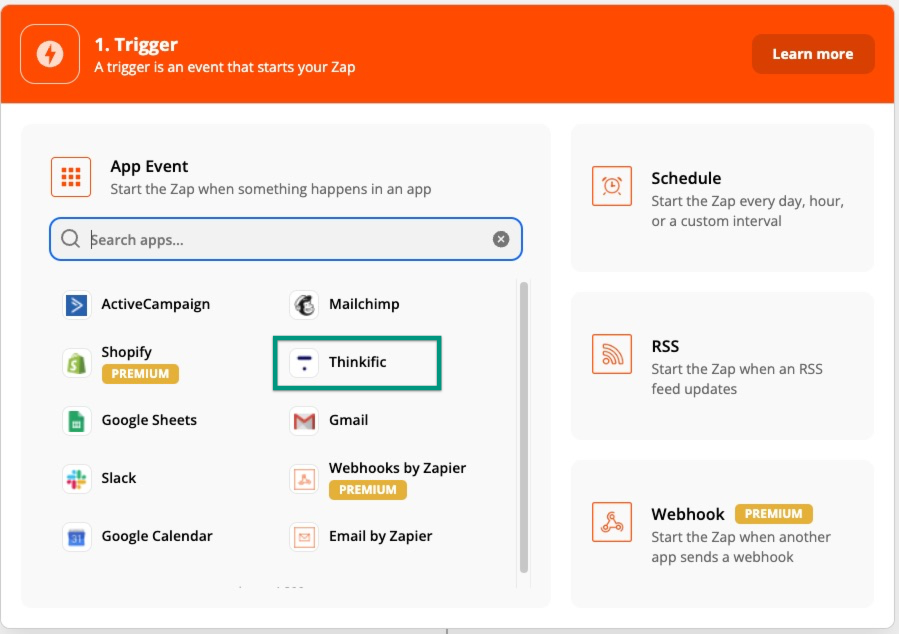The width and height of the screenshot is (899, 634).
Task: Select the ActiveCampaign app icon
Action: tap(76, 304)
